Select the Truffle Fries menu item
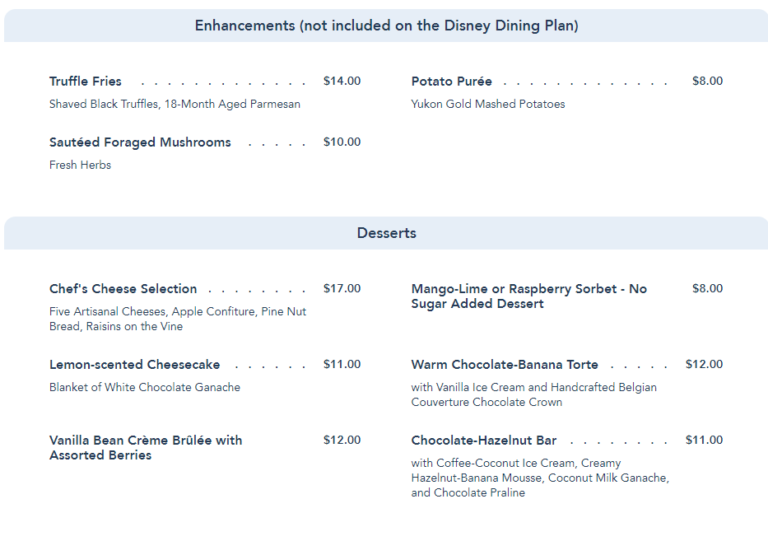 tap(85, 81)
